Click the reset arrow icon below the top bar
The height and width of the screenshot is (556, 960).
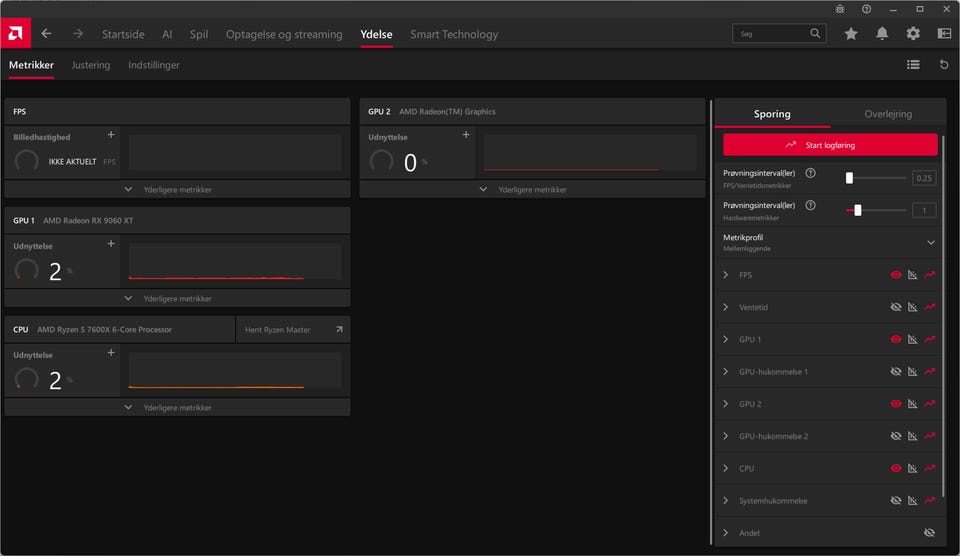[x=944, y=65]
